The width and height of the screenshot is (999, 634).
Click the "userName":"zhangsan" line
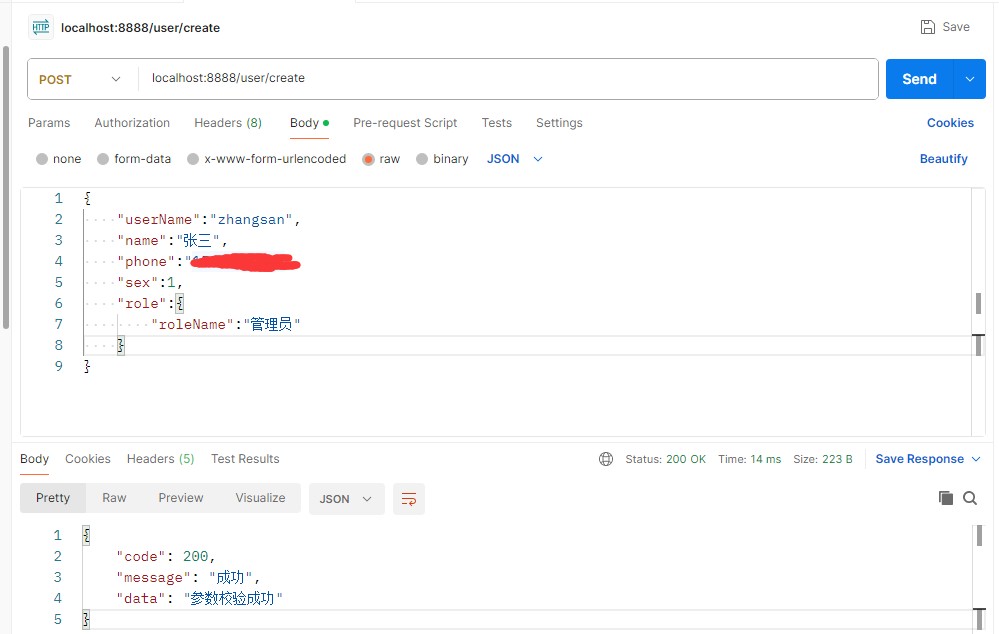[x=208, y=219]
